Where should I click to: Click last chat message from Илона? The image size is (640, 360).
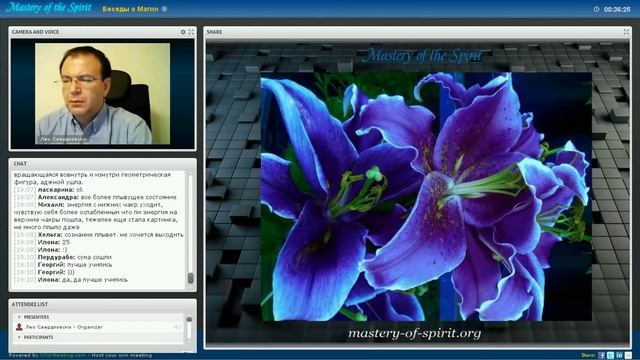[71, 280]
